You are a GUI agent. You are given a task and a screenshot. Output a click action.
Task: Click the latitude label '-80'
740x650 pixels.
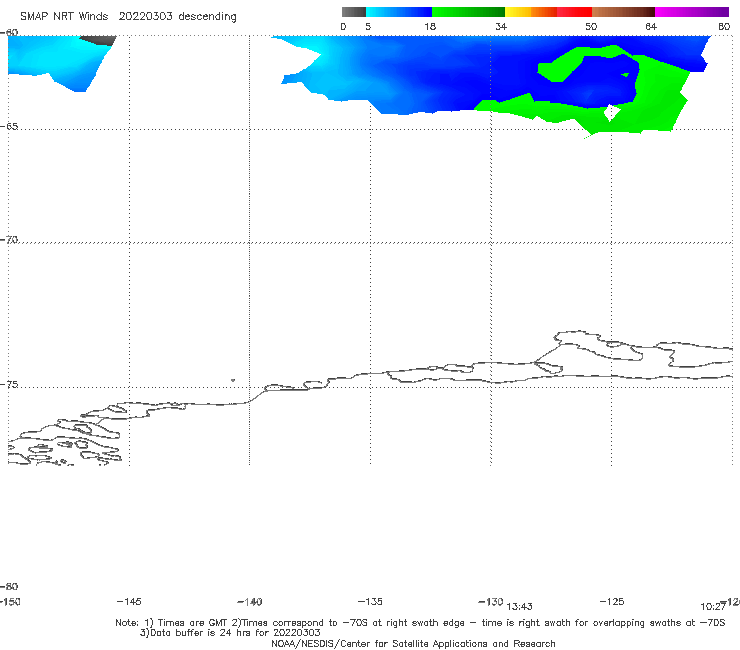[9, 587]
